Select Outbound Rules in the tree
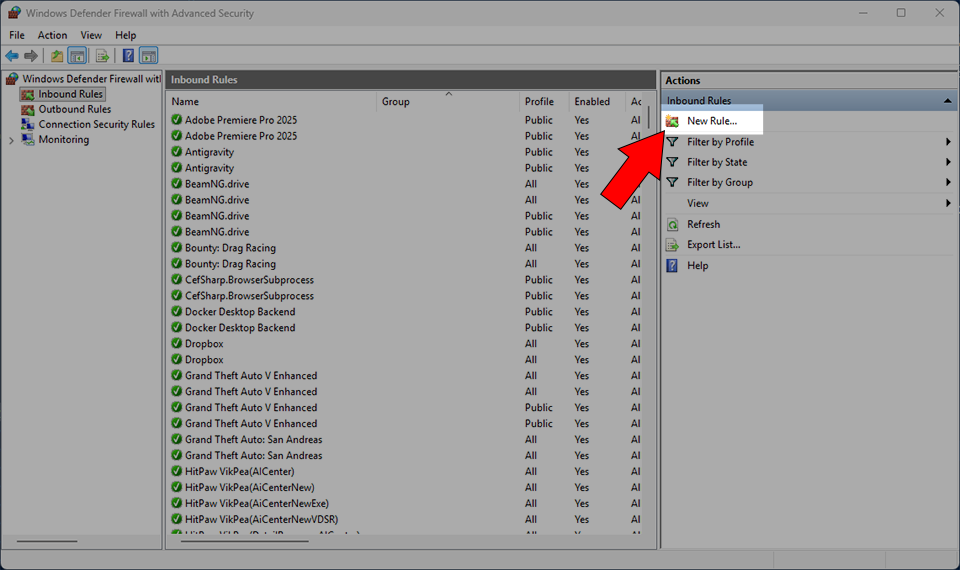The height and width of the screenshot is (570, 960). point(75,110)
